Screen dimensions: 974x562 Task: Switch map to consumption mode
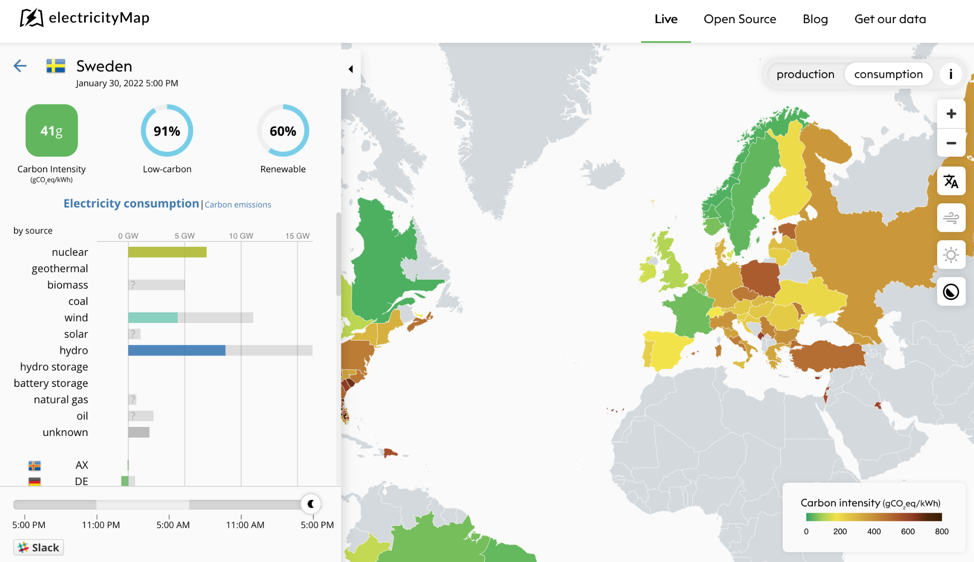coord(888,74)
